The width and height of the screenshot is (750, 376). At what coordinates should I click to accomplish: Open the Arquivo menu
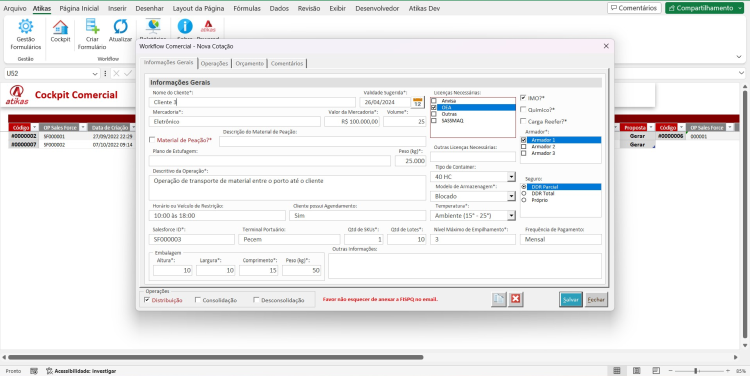[15, 8]
